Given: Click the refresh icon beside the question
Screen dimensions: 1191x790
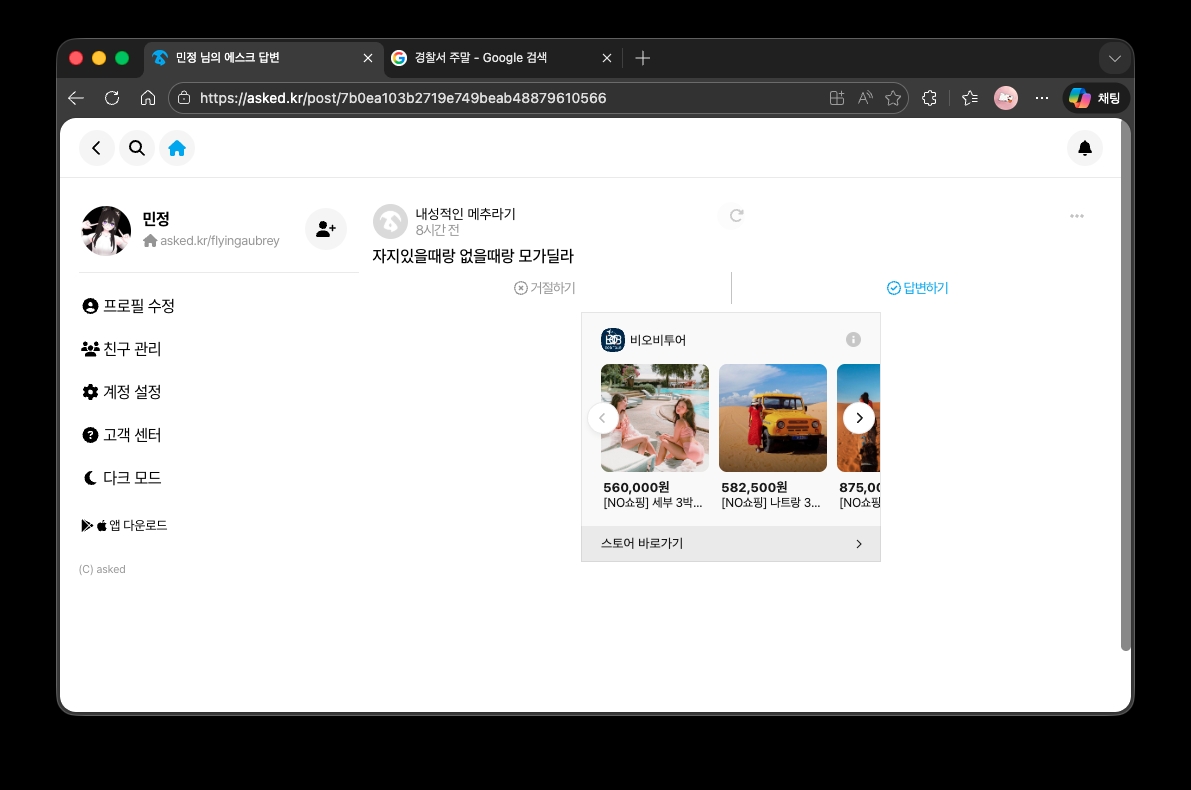Looking at the screenshot, I should click(736, 215).
